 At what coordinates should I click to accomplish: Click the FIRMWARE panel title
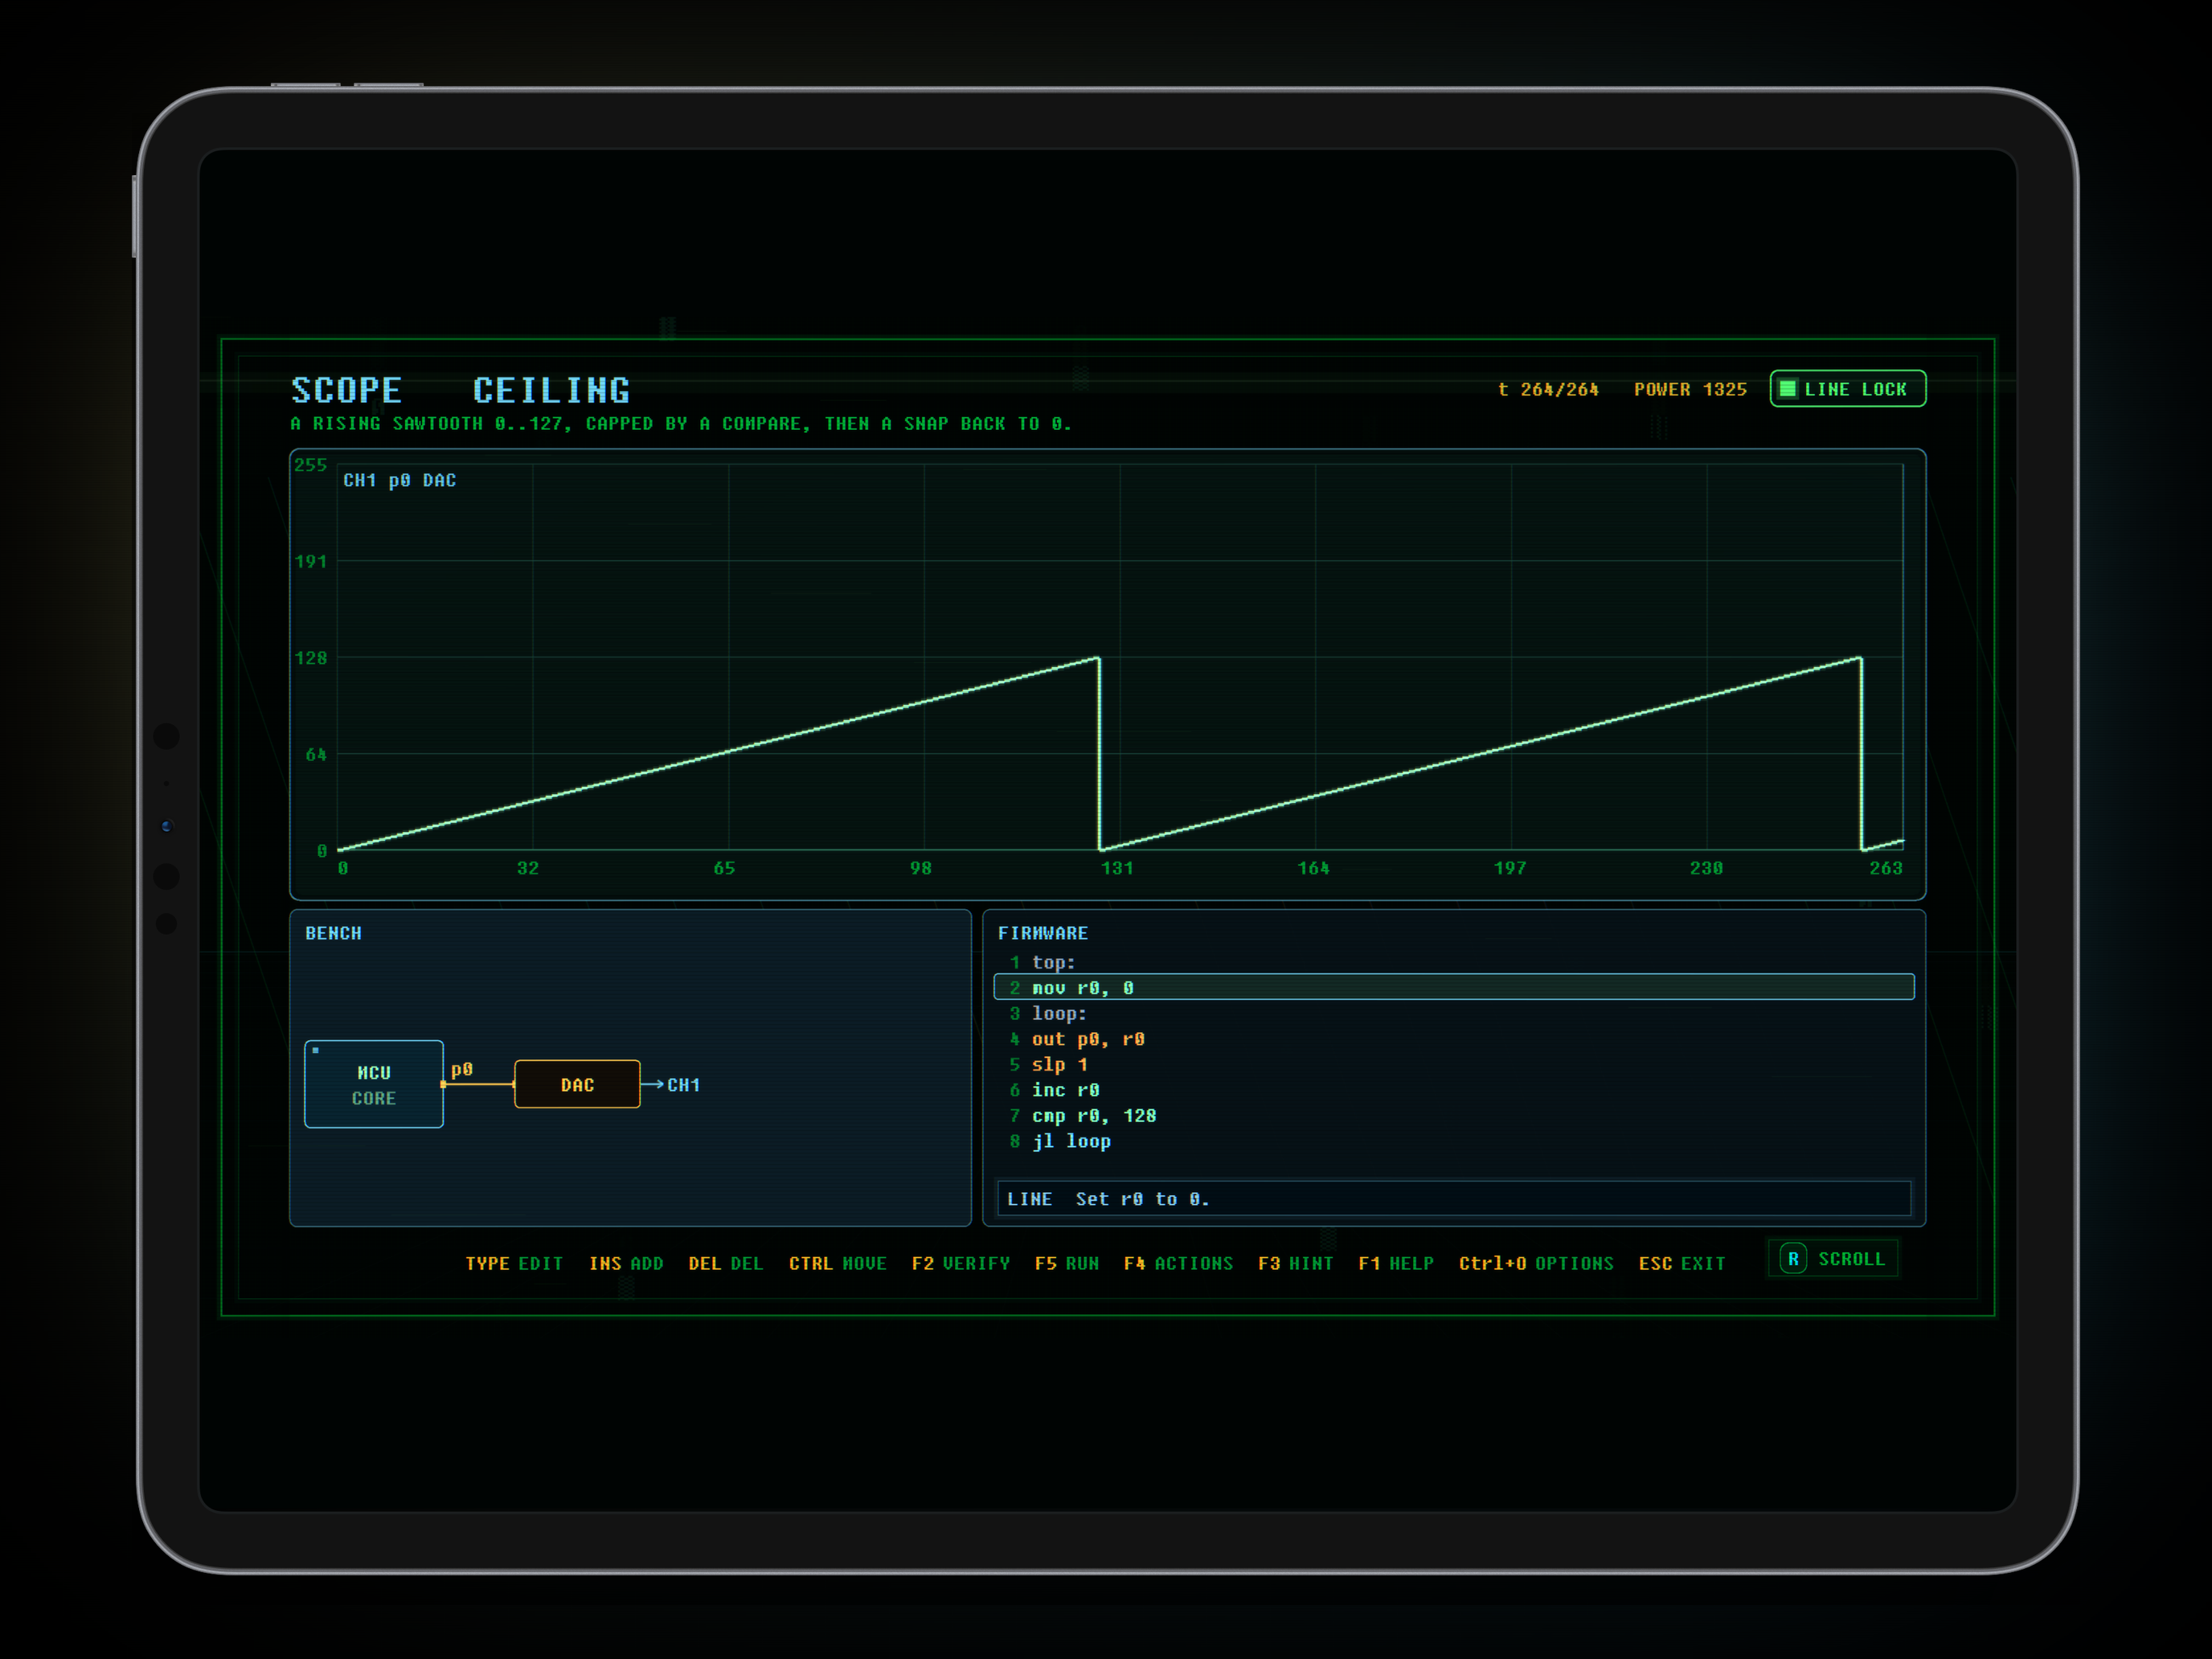coord(1042,932)
